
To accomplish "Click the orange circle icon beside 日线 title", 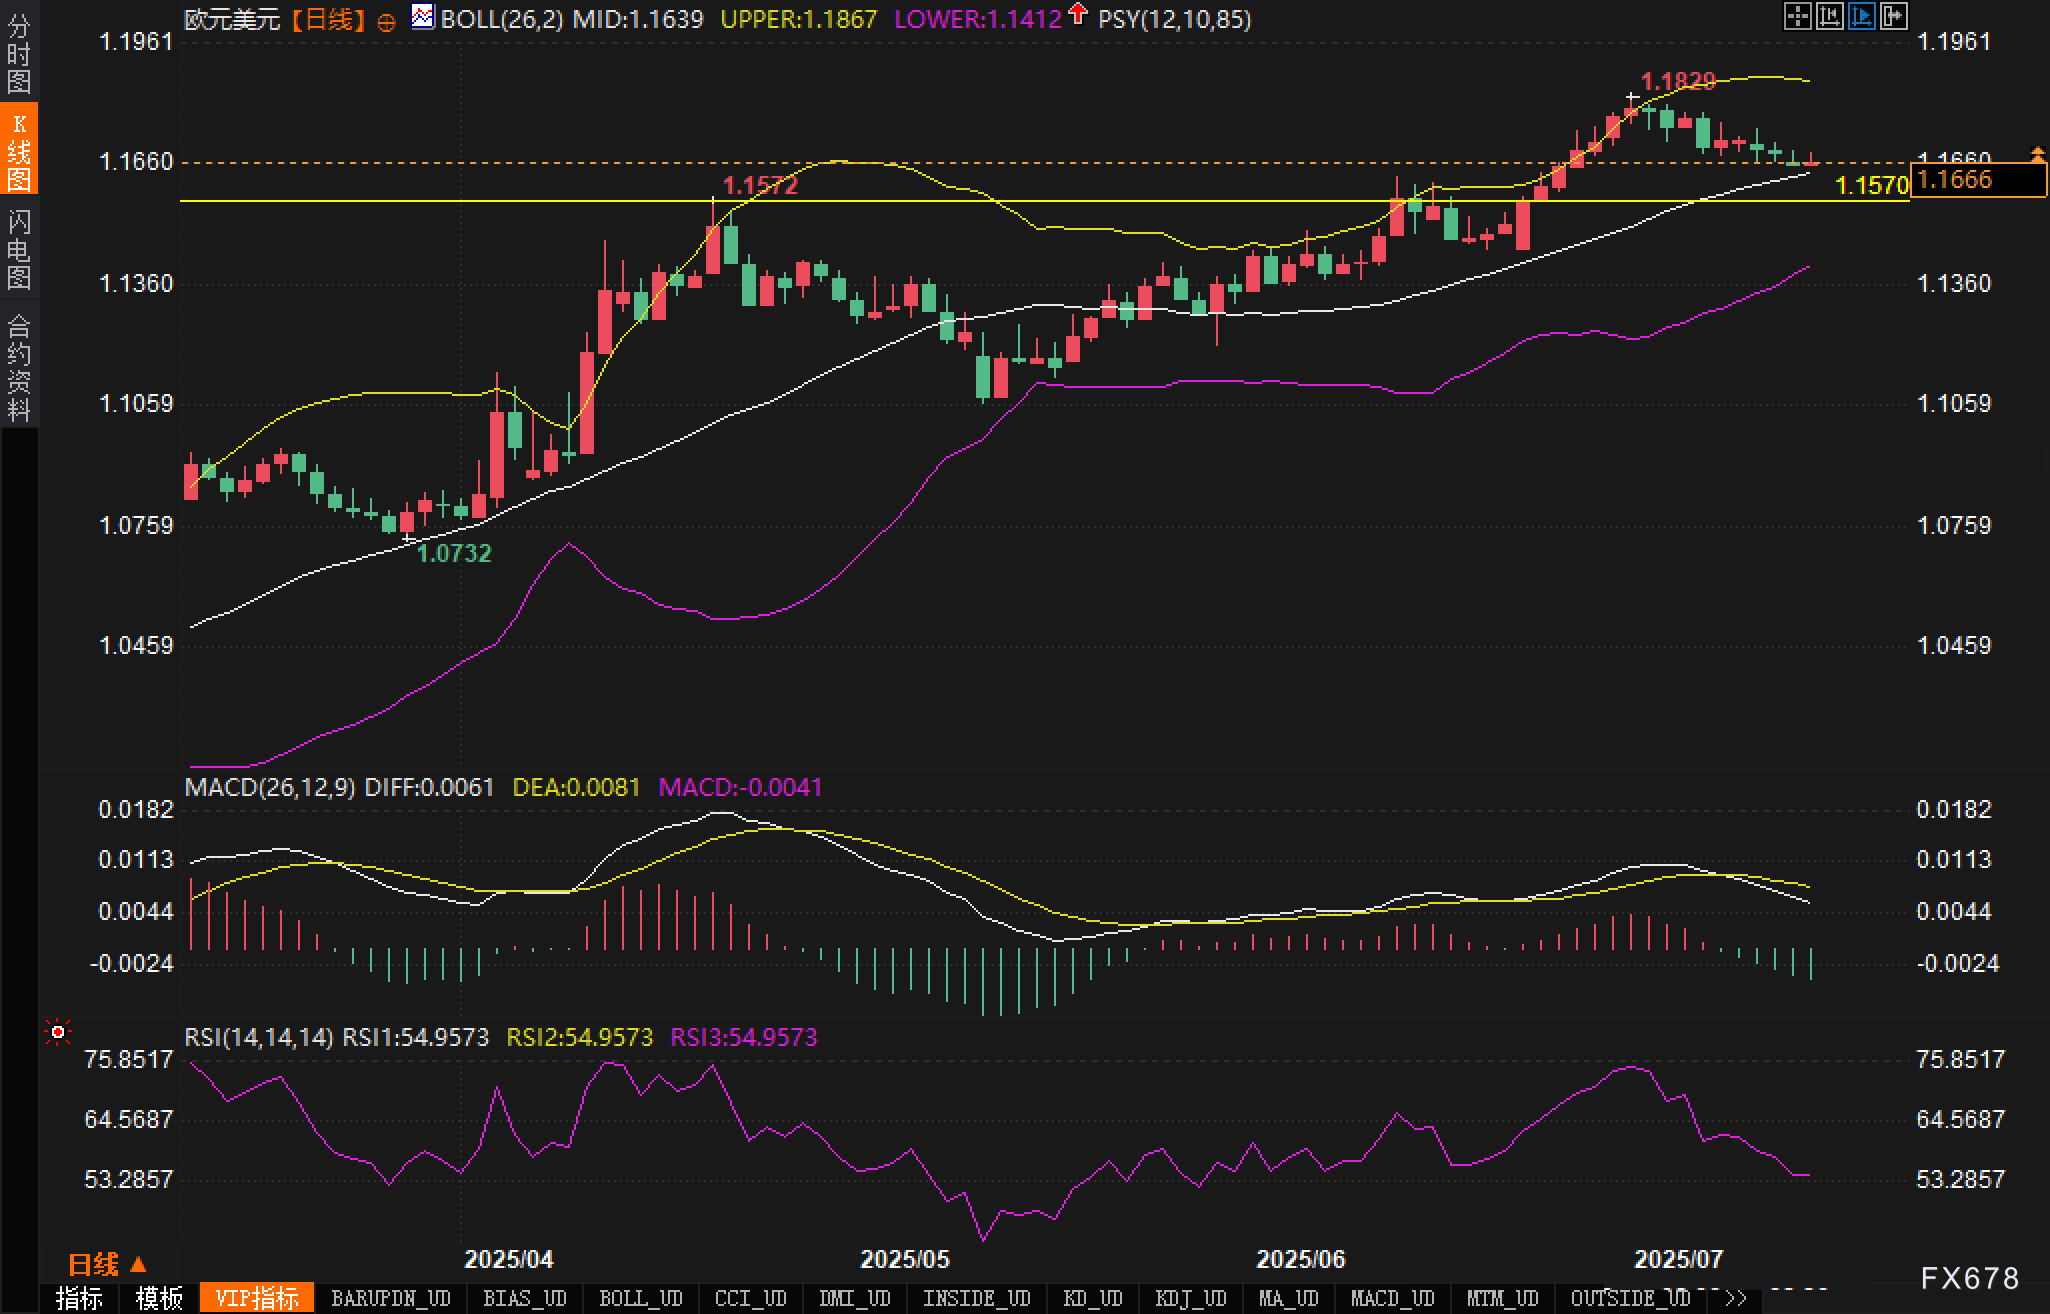I will point(386,22).
